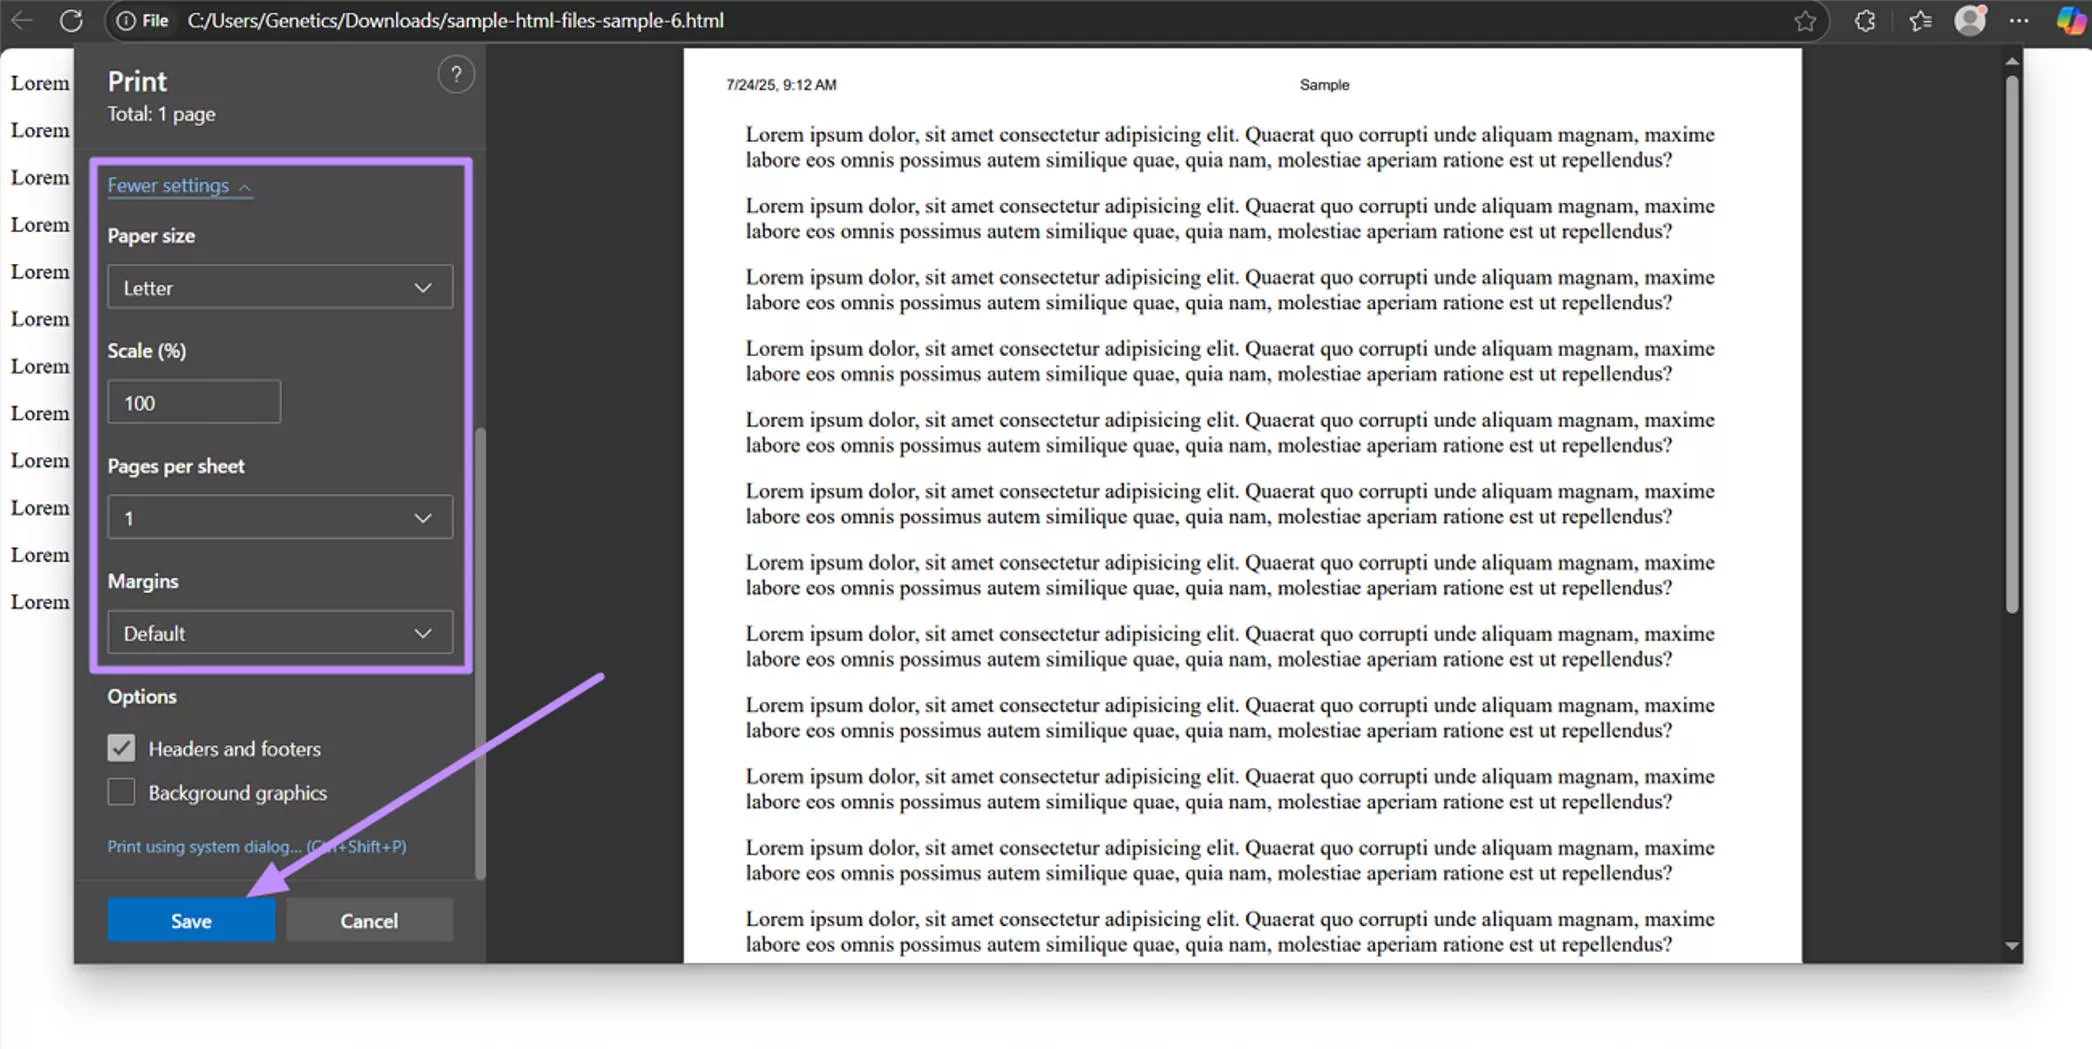Image resolution: width=2092 pixels, height=1049 pixels.
Task: Navigate back to the previous page
Action: (x=21, y=20)
